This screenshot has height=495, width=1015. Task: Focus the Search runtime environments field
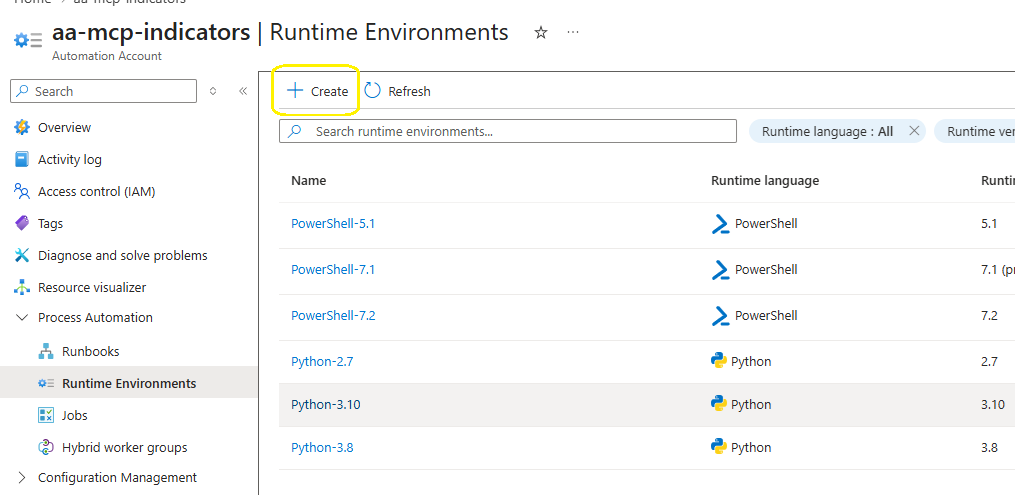coord(508,131)
